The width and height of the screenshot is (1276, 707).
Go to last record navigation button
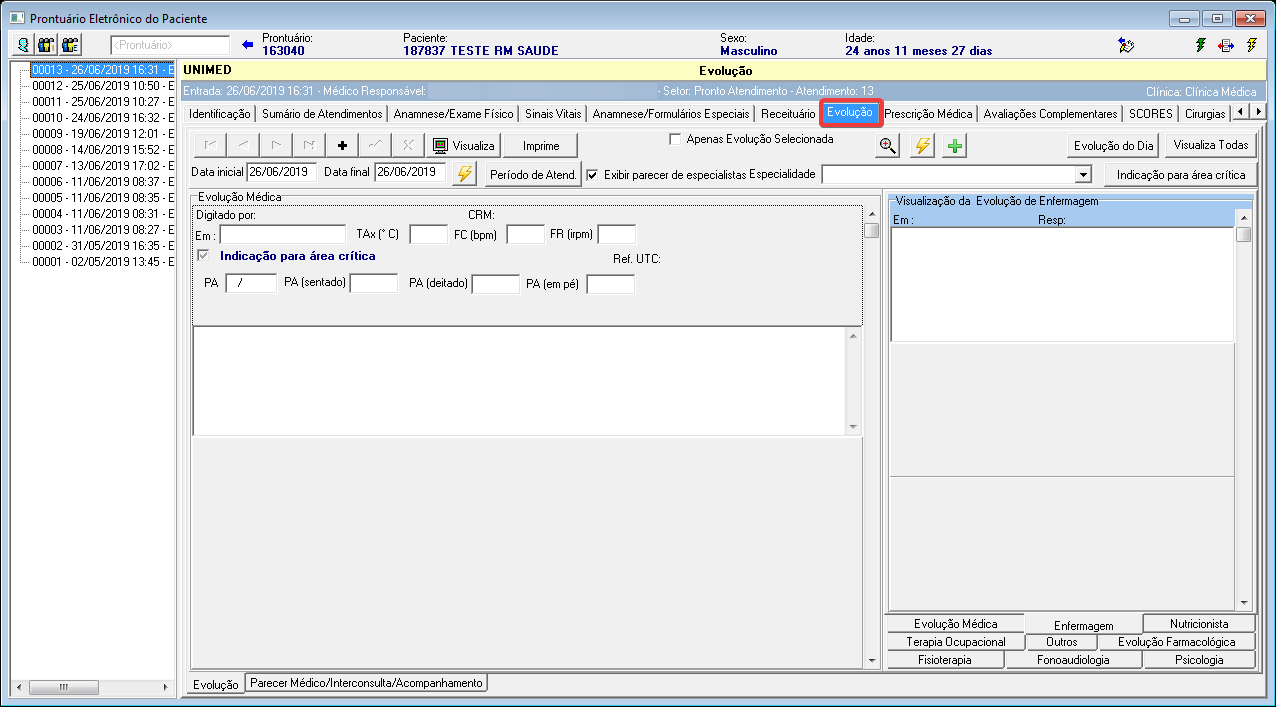pos(310,145)
